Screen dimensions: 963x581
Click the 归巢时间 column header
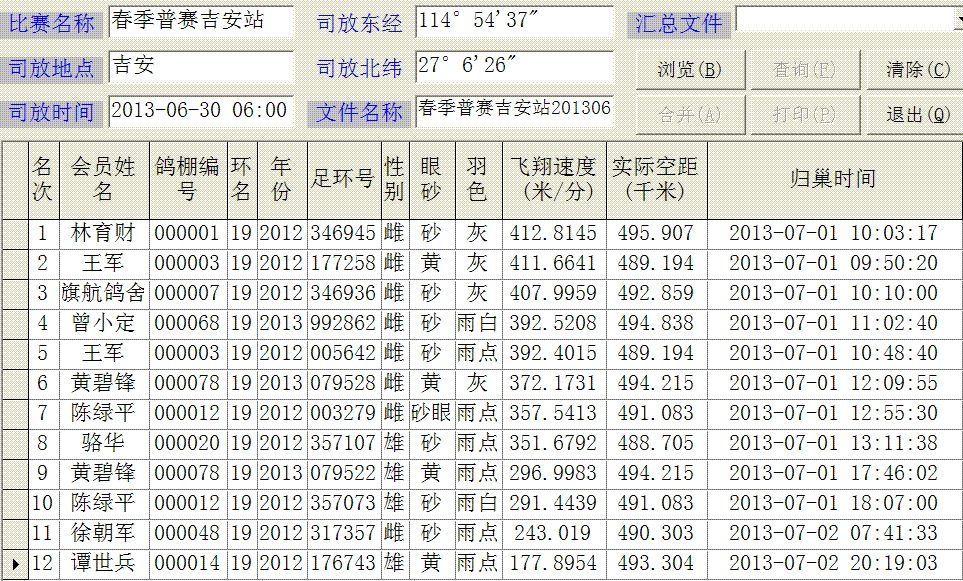coord(832,179)
